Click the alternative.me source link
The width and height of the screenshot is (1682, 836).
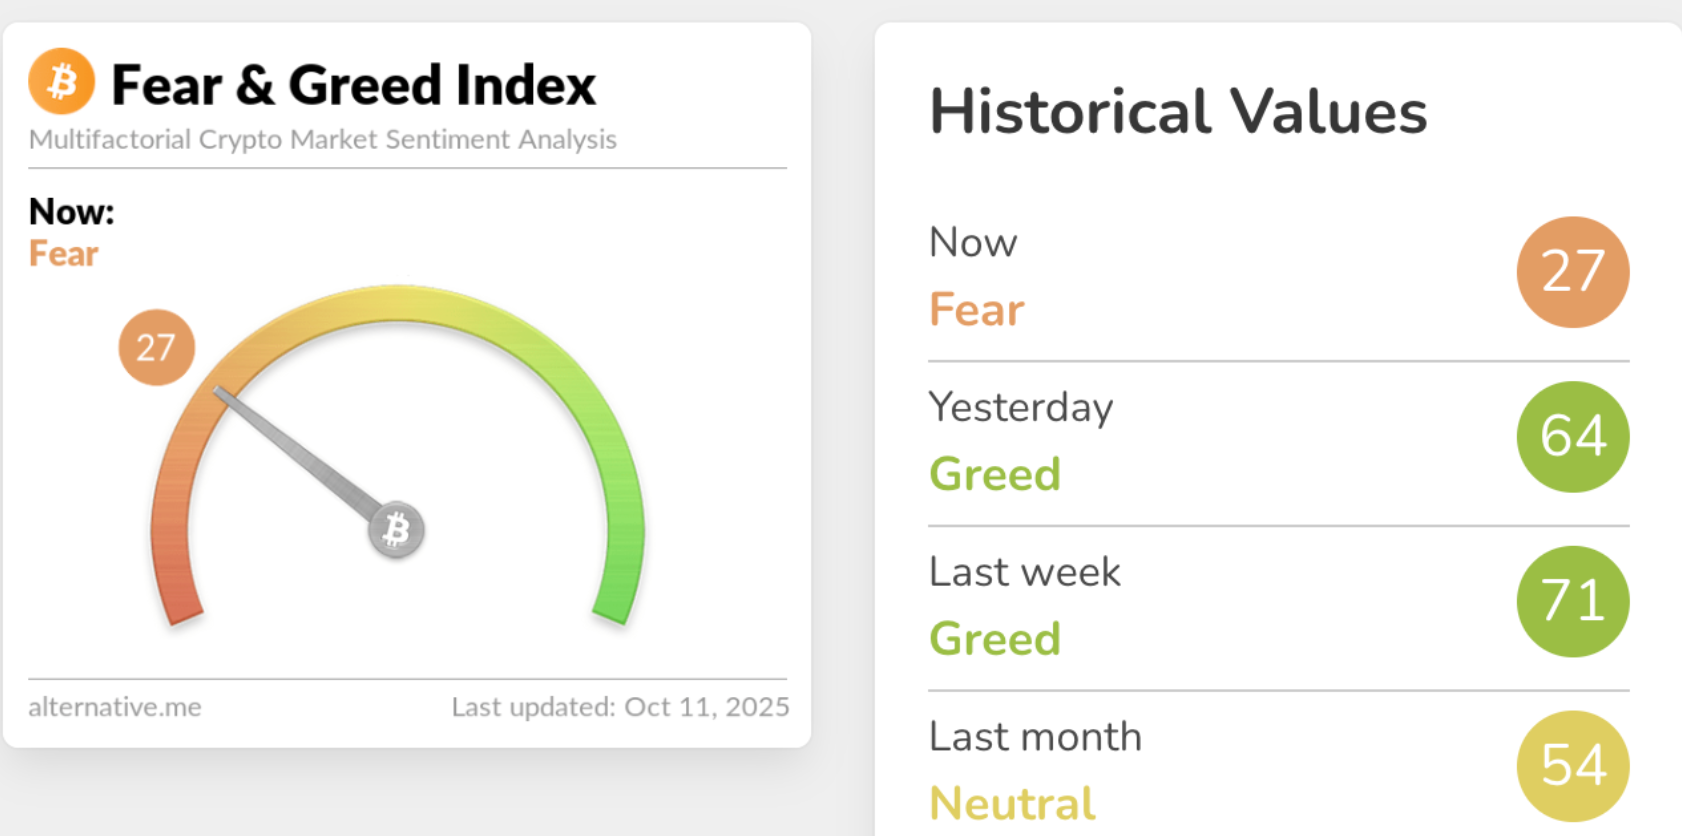(x=115, y=707)
